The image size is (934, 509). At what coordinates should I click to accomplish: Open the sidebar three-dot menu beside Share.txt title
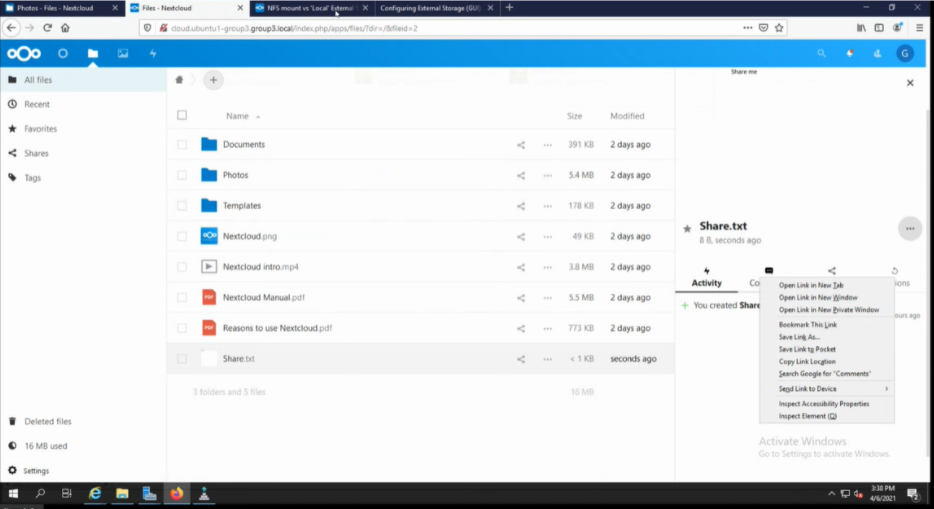[910, 229]
